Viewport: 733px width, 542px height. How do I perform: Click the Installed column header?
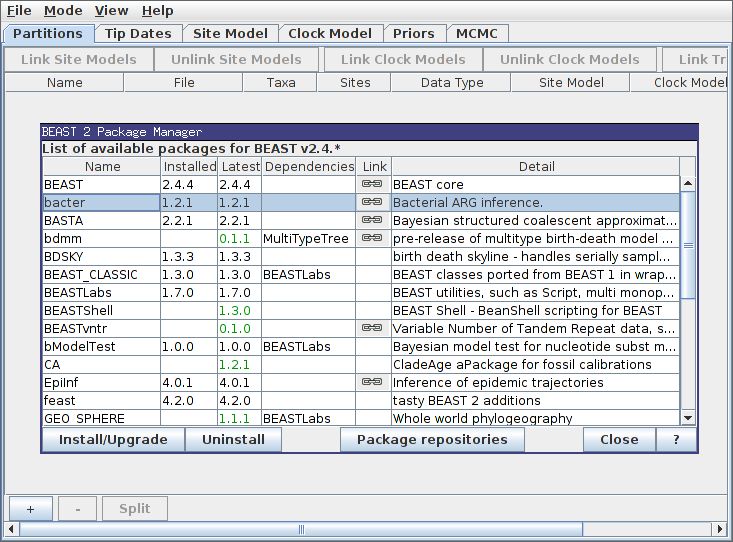[189, 166]
